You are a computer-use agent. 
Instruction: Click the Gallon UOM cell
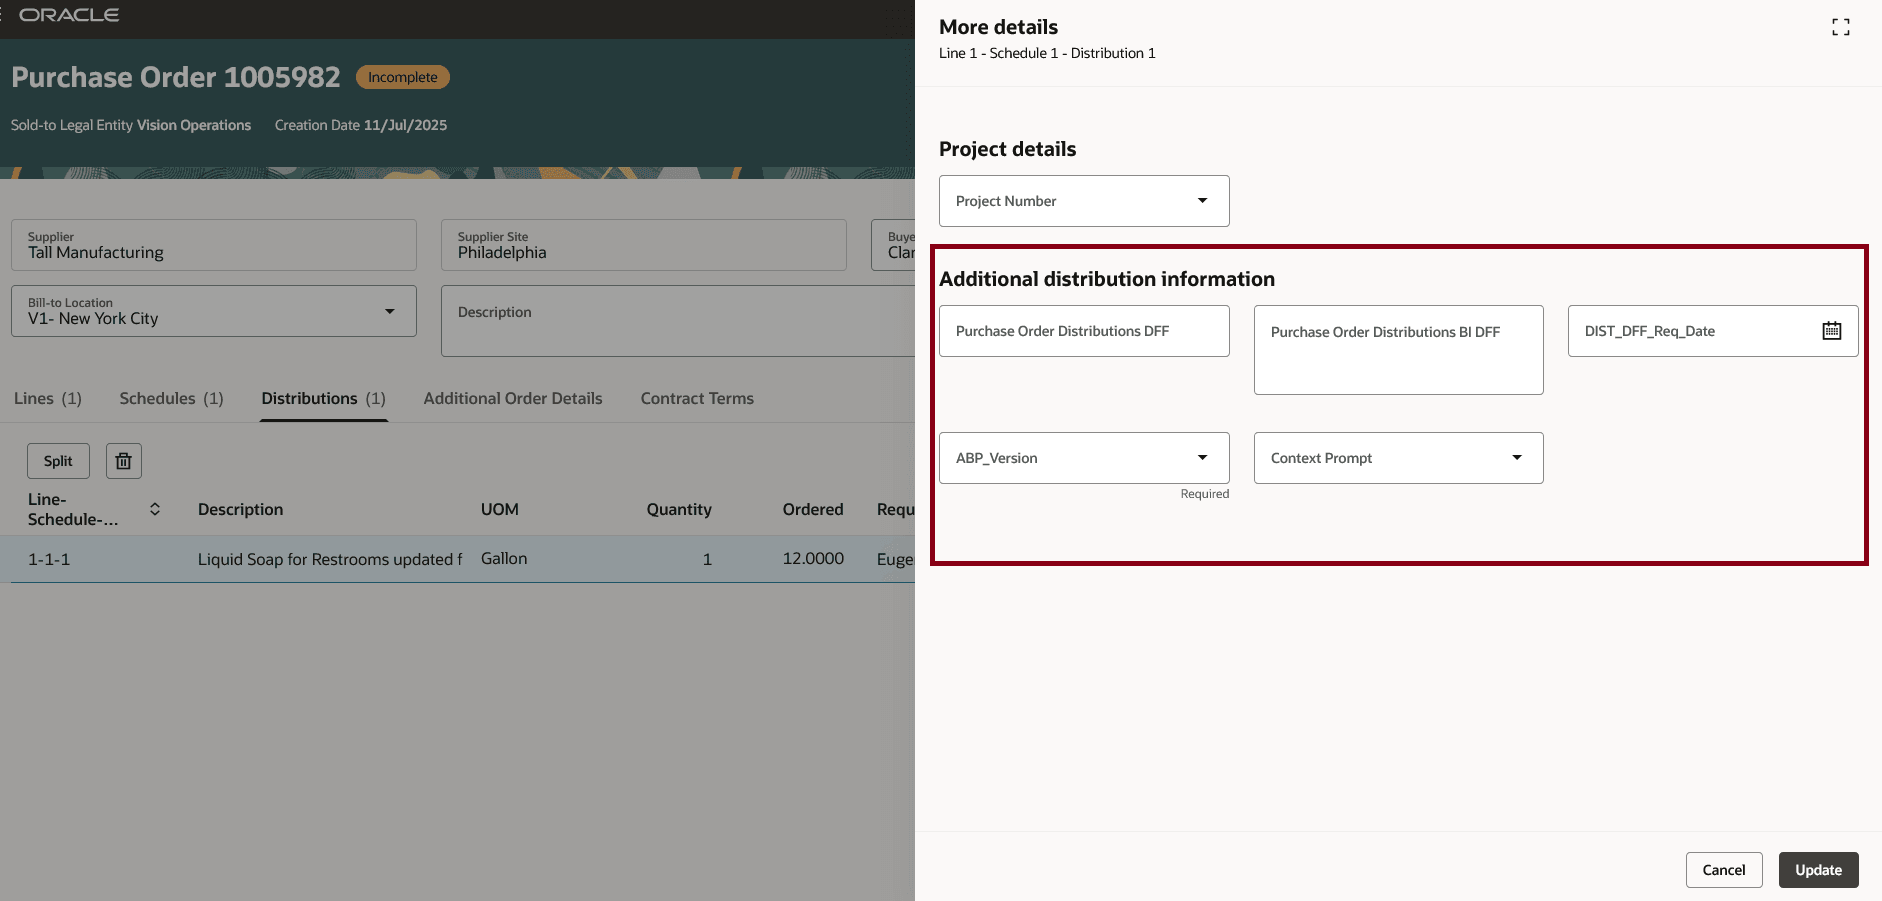[x=504, y=559]
